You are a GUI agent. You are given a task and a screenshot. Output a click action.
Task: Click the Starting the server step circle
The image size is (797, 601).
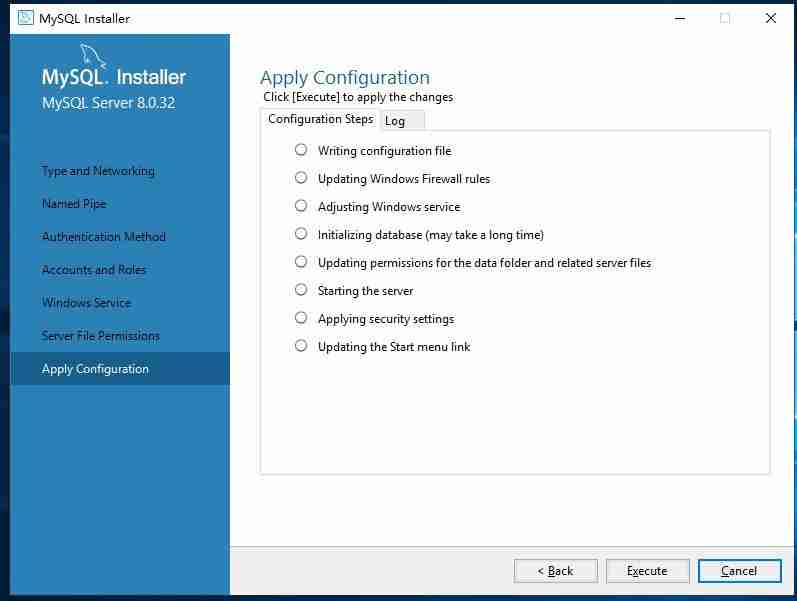[301, 290]
